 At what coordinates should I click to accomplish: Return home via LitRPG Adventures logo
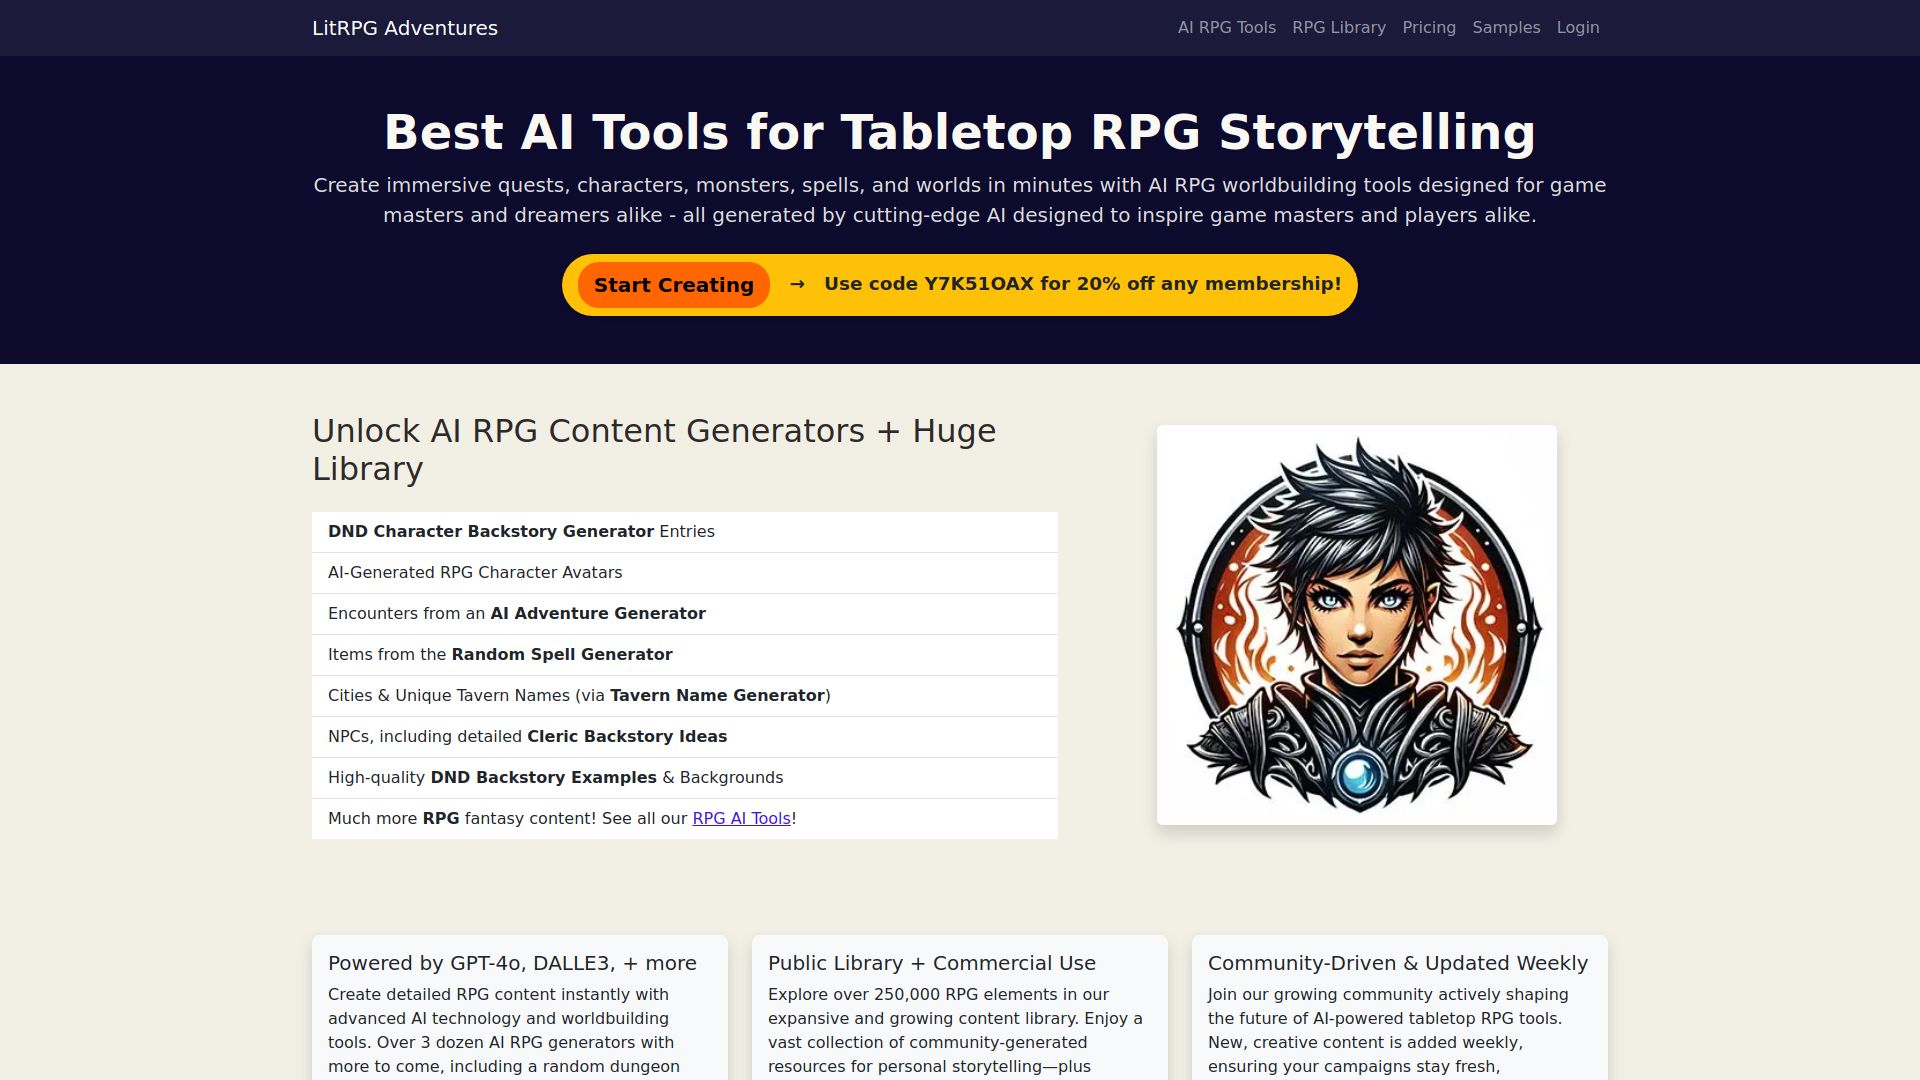405,28
